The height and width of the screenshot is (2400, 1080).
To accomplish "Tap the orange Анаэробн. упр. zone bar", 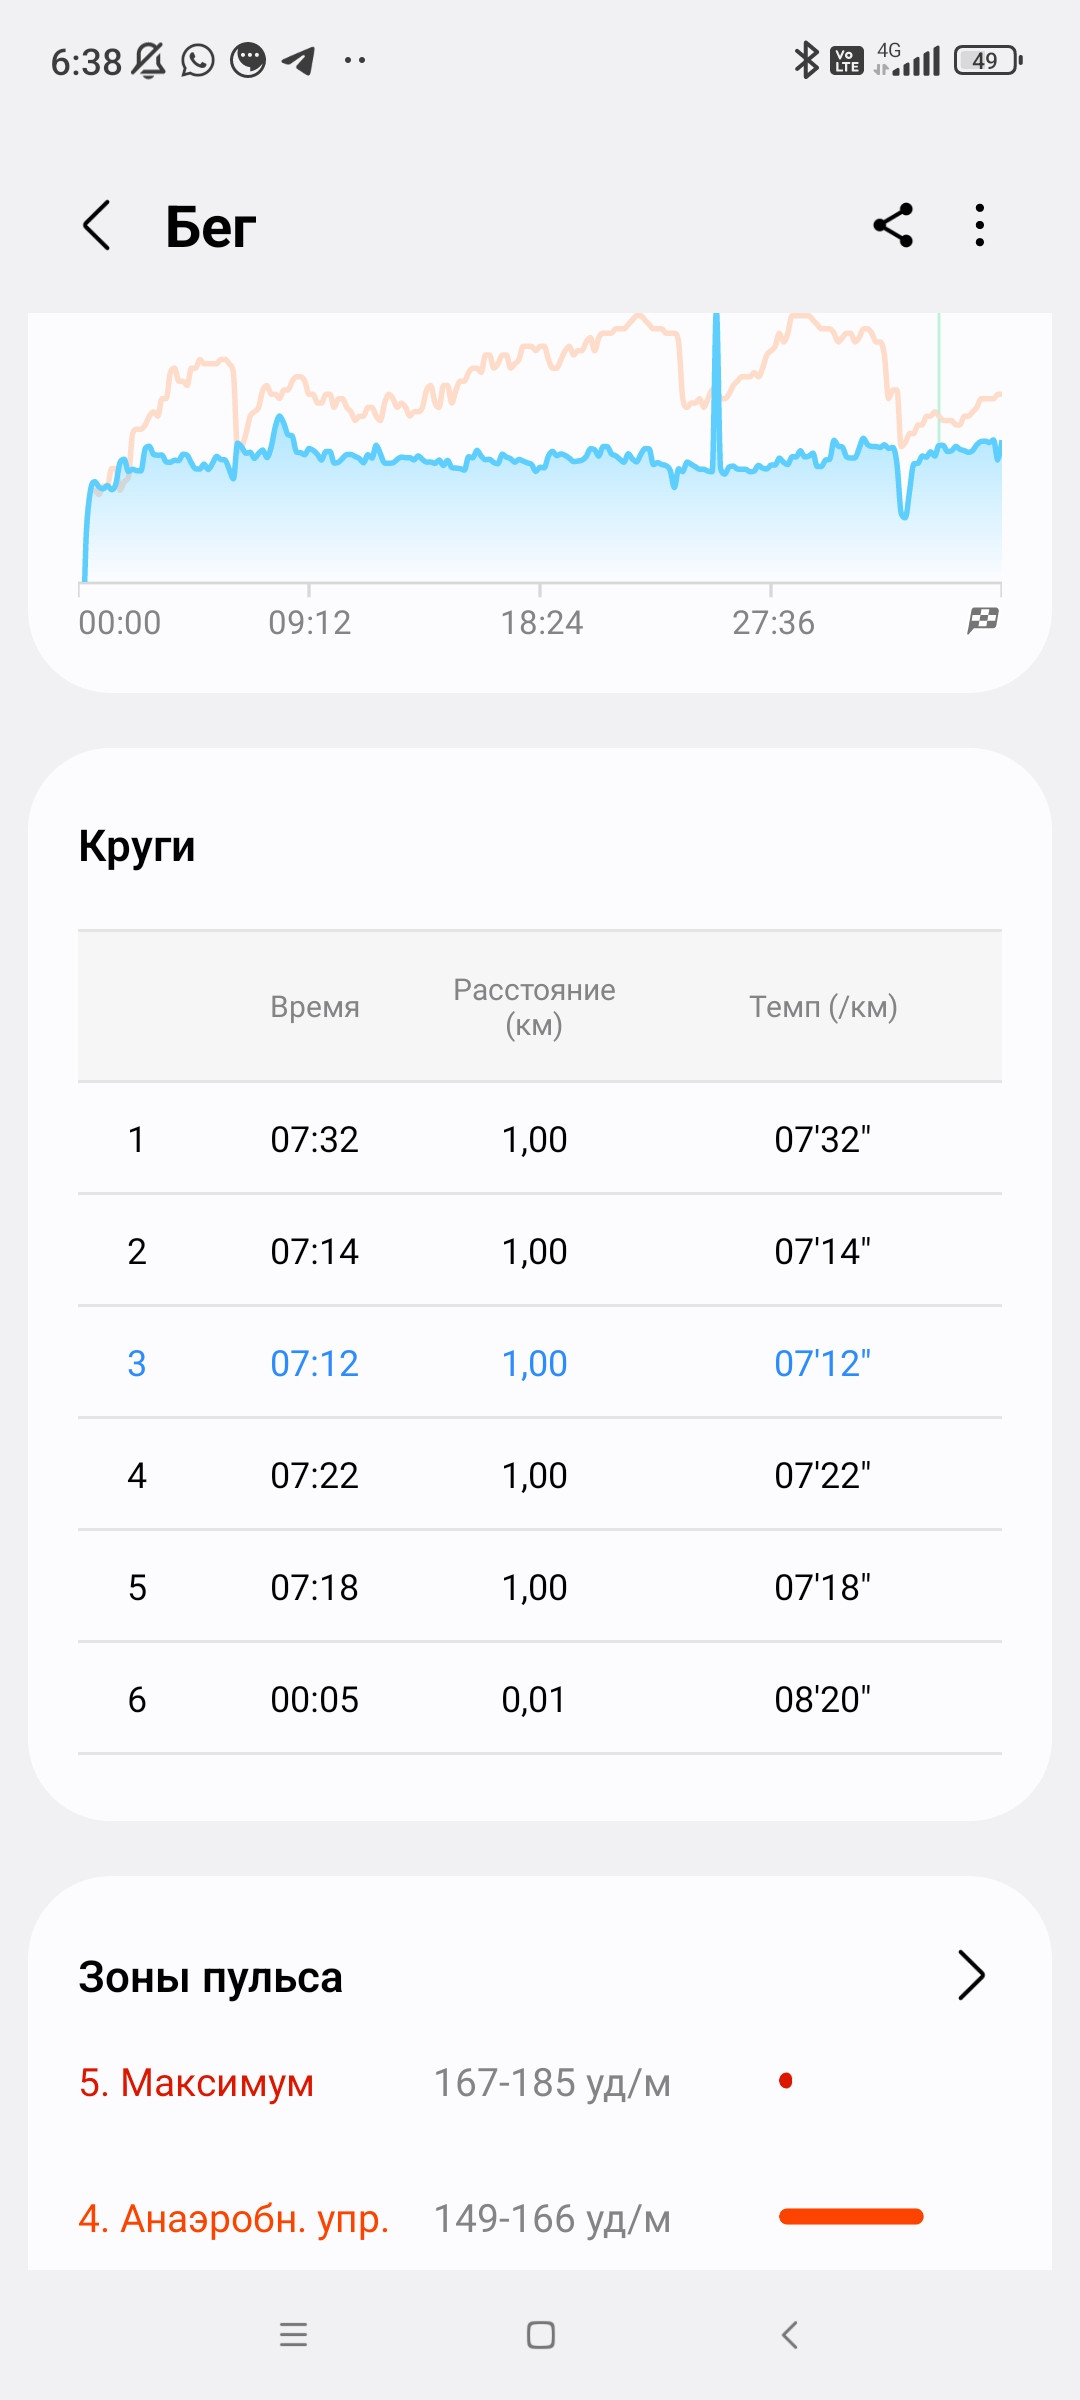I will [851, 2217].
